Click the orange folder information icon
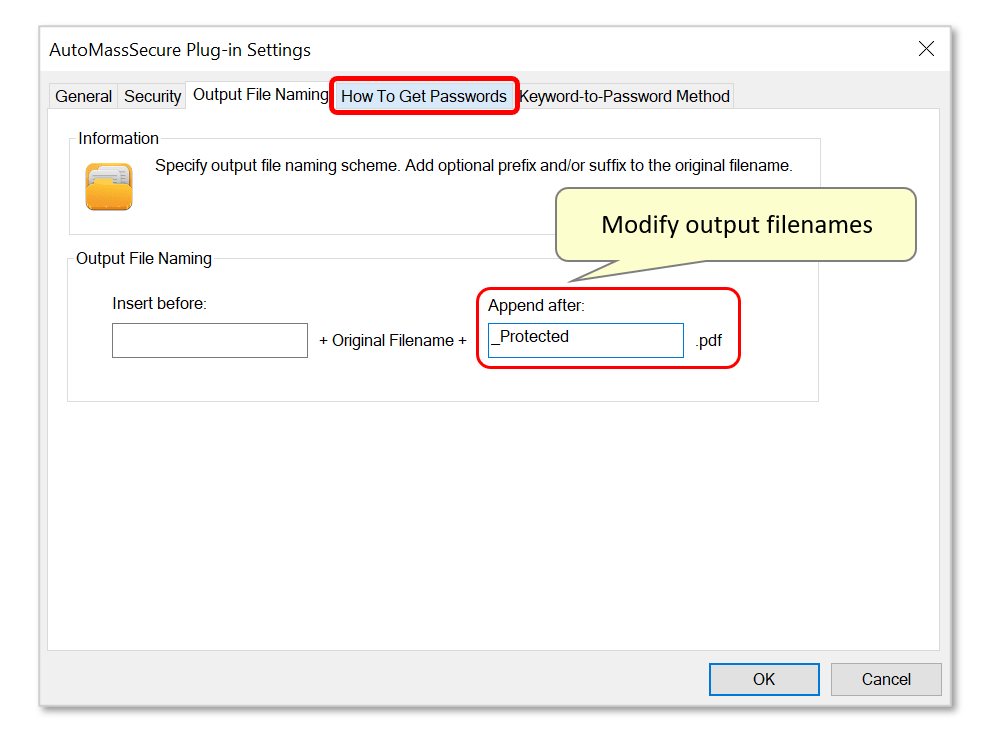The image size is (997, 736). point(109,186)
